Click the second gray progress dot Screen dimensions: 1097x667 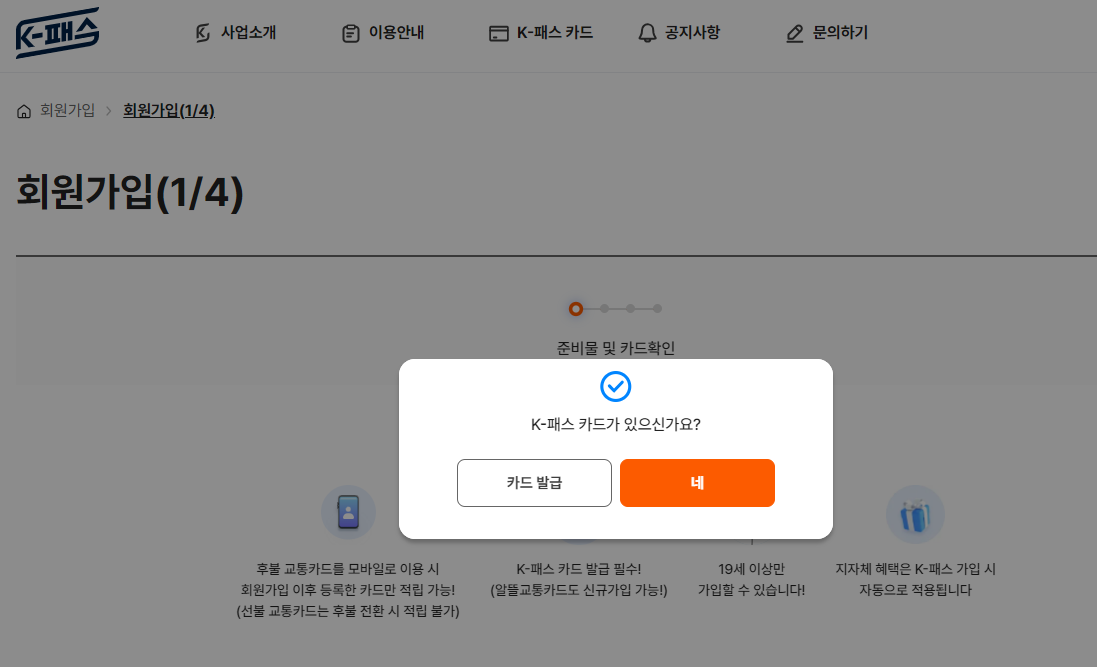(x=605, y=310)
